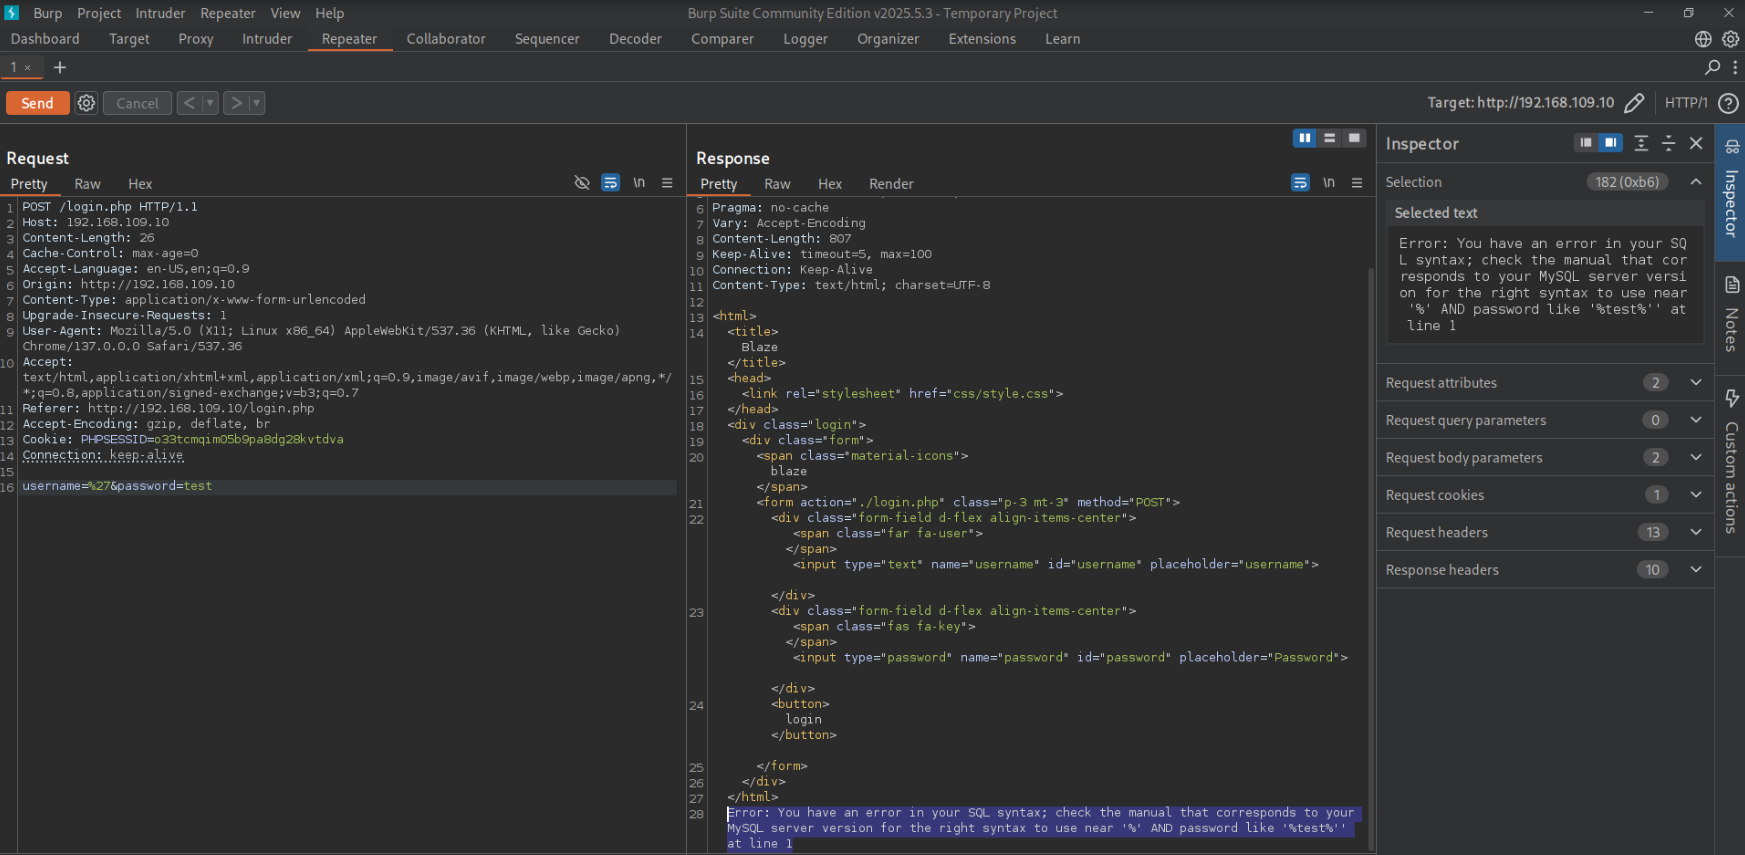This screenshot has width=1745, height=855.
Task: Dock Inspector layout to right
Action: click(1610, 143)
